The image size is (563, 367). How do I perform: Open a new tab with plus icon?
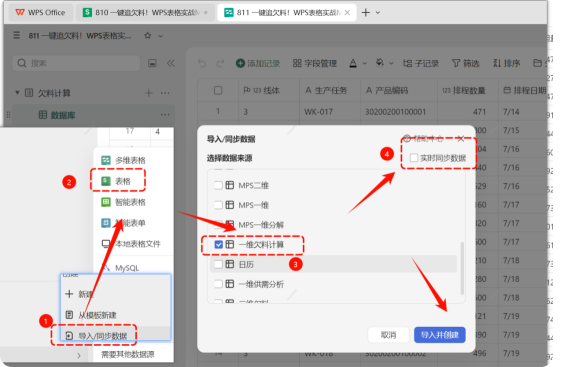[366, 13]
